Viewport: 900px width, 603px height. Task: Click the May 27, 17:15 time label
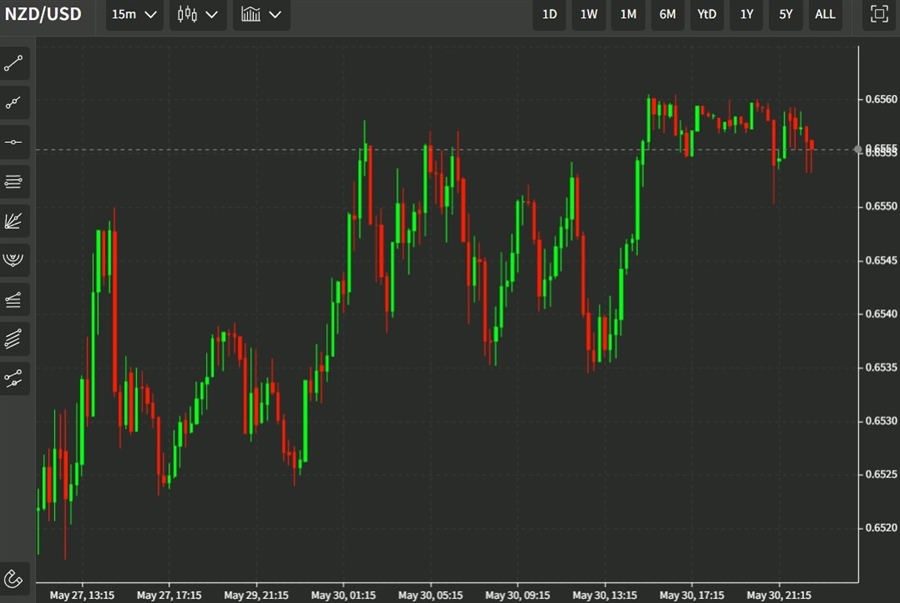[169, 595]
